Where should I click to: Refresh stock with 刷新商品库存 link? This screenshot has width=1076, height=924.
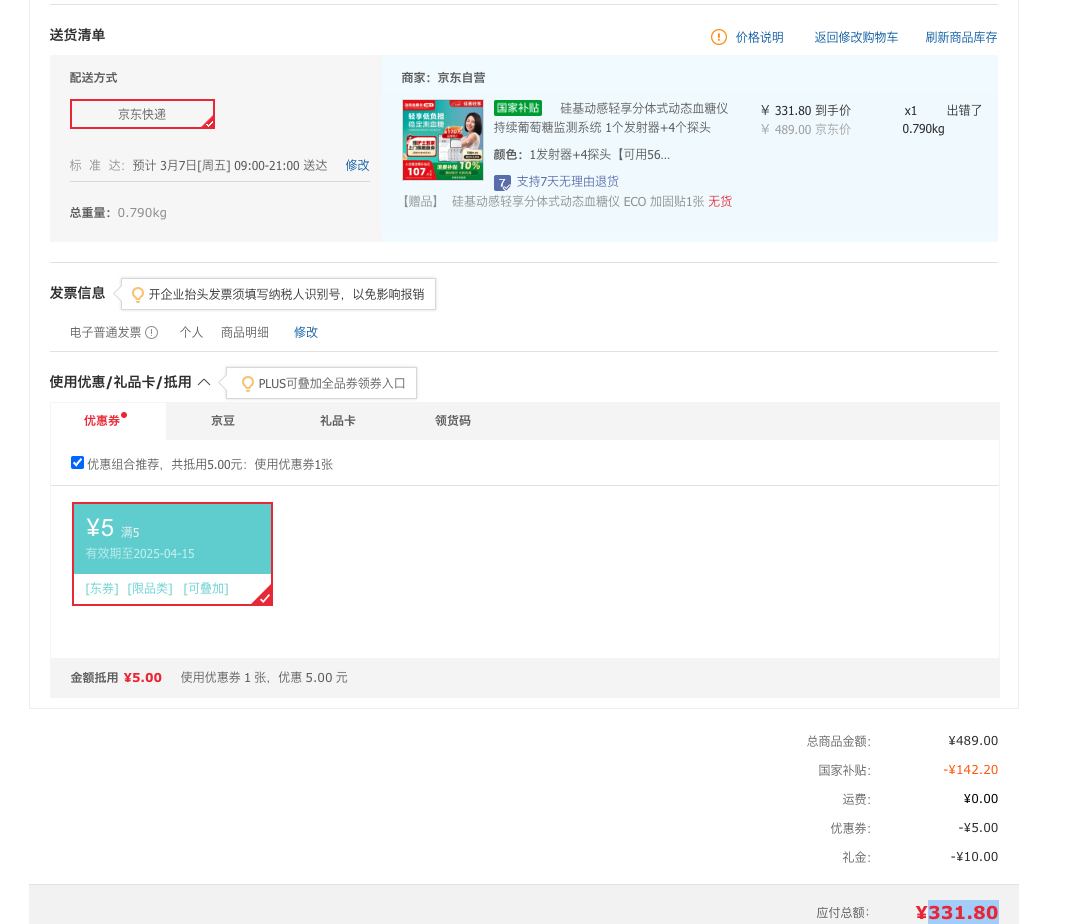[961, 37]
